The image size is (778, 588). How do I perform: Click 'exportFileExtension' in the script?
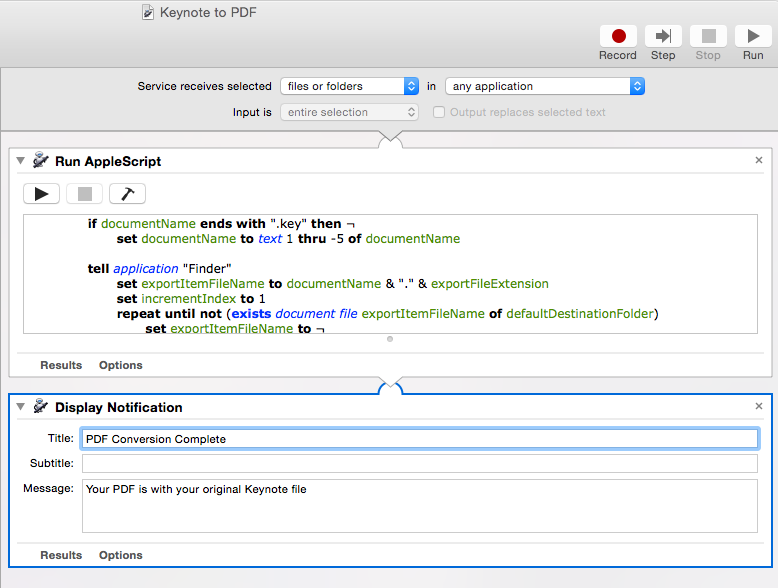(x=490, y=284)
